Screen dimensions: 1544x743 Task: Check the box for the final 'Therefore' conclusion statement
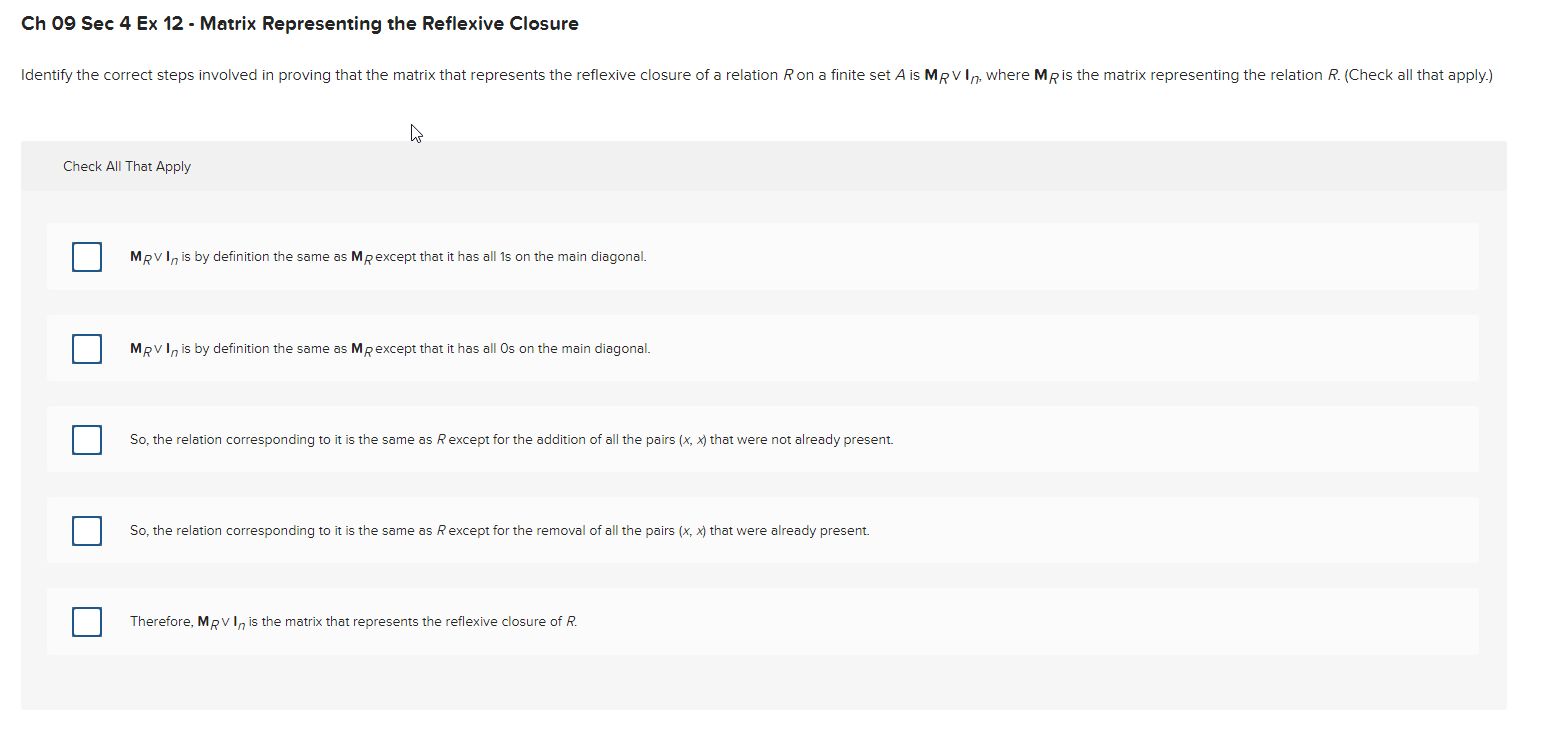click(87, 621)
